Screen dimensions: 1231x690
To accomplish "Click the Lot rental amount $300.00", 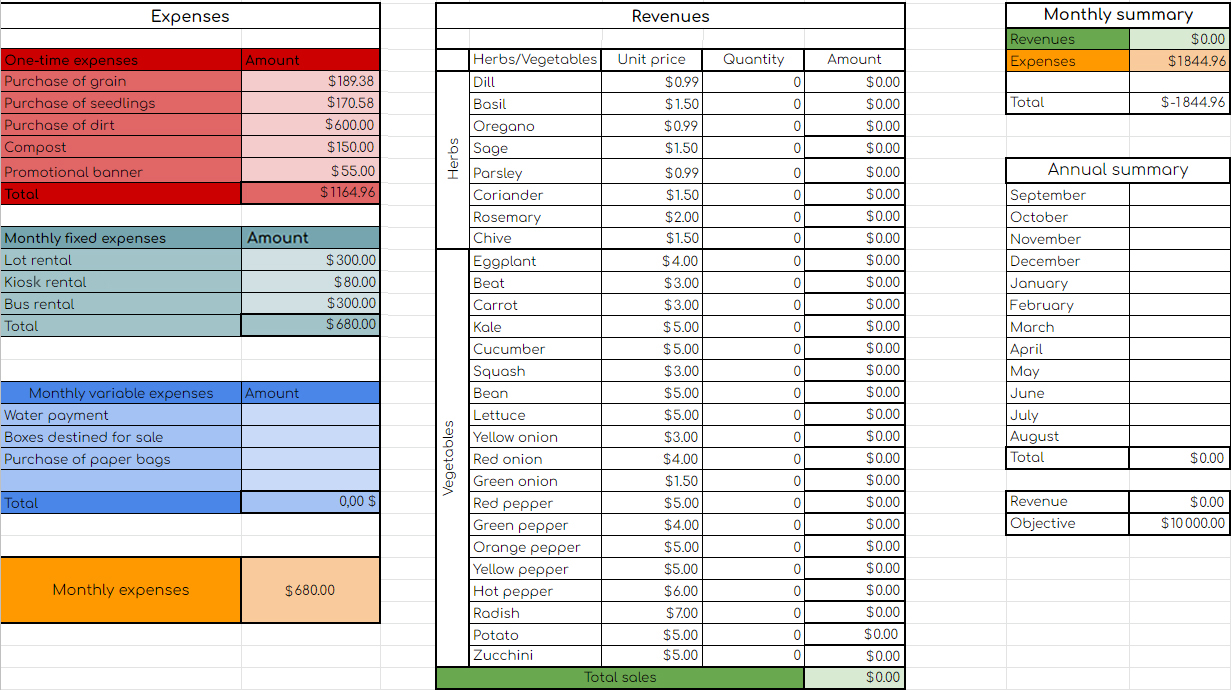I will (310, 260).
